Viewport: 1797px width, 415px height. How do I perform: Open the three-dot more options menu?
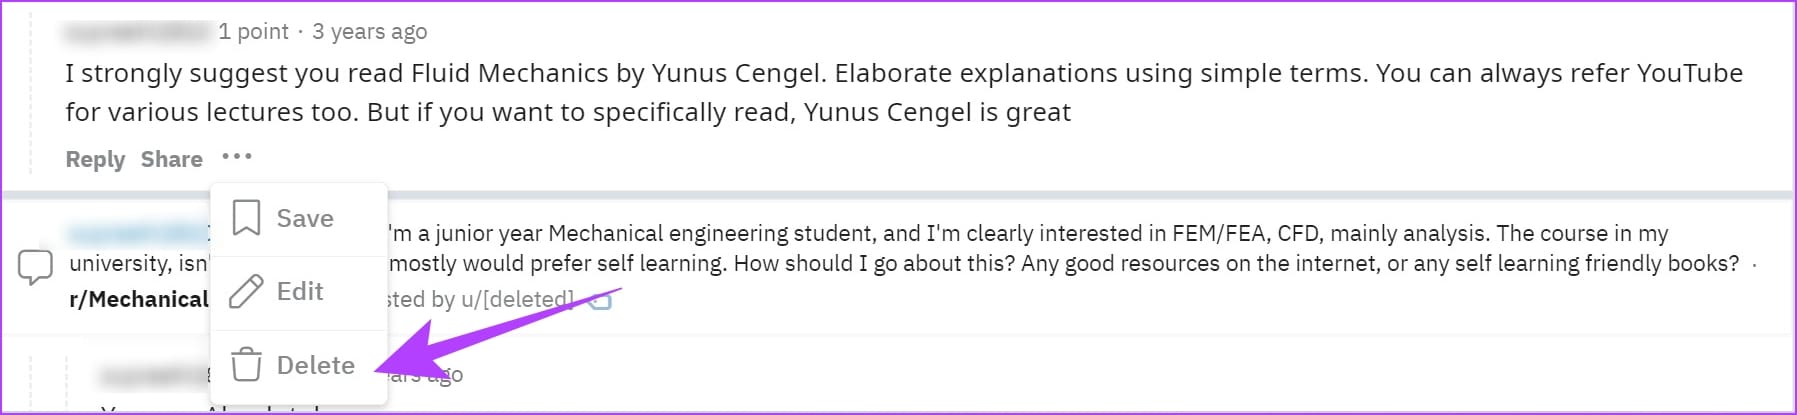tap(237, 157)
